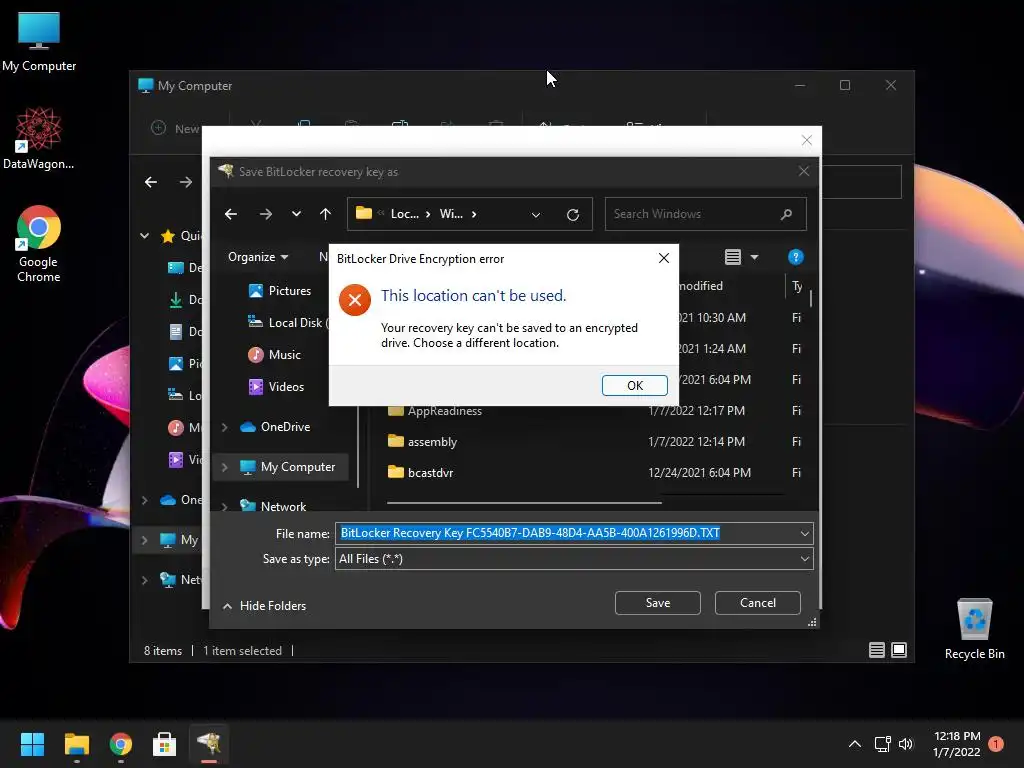Select the Recycle Bin desktop icon
Viewport: 1024px width, 768px height.
pos(974,629)
